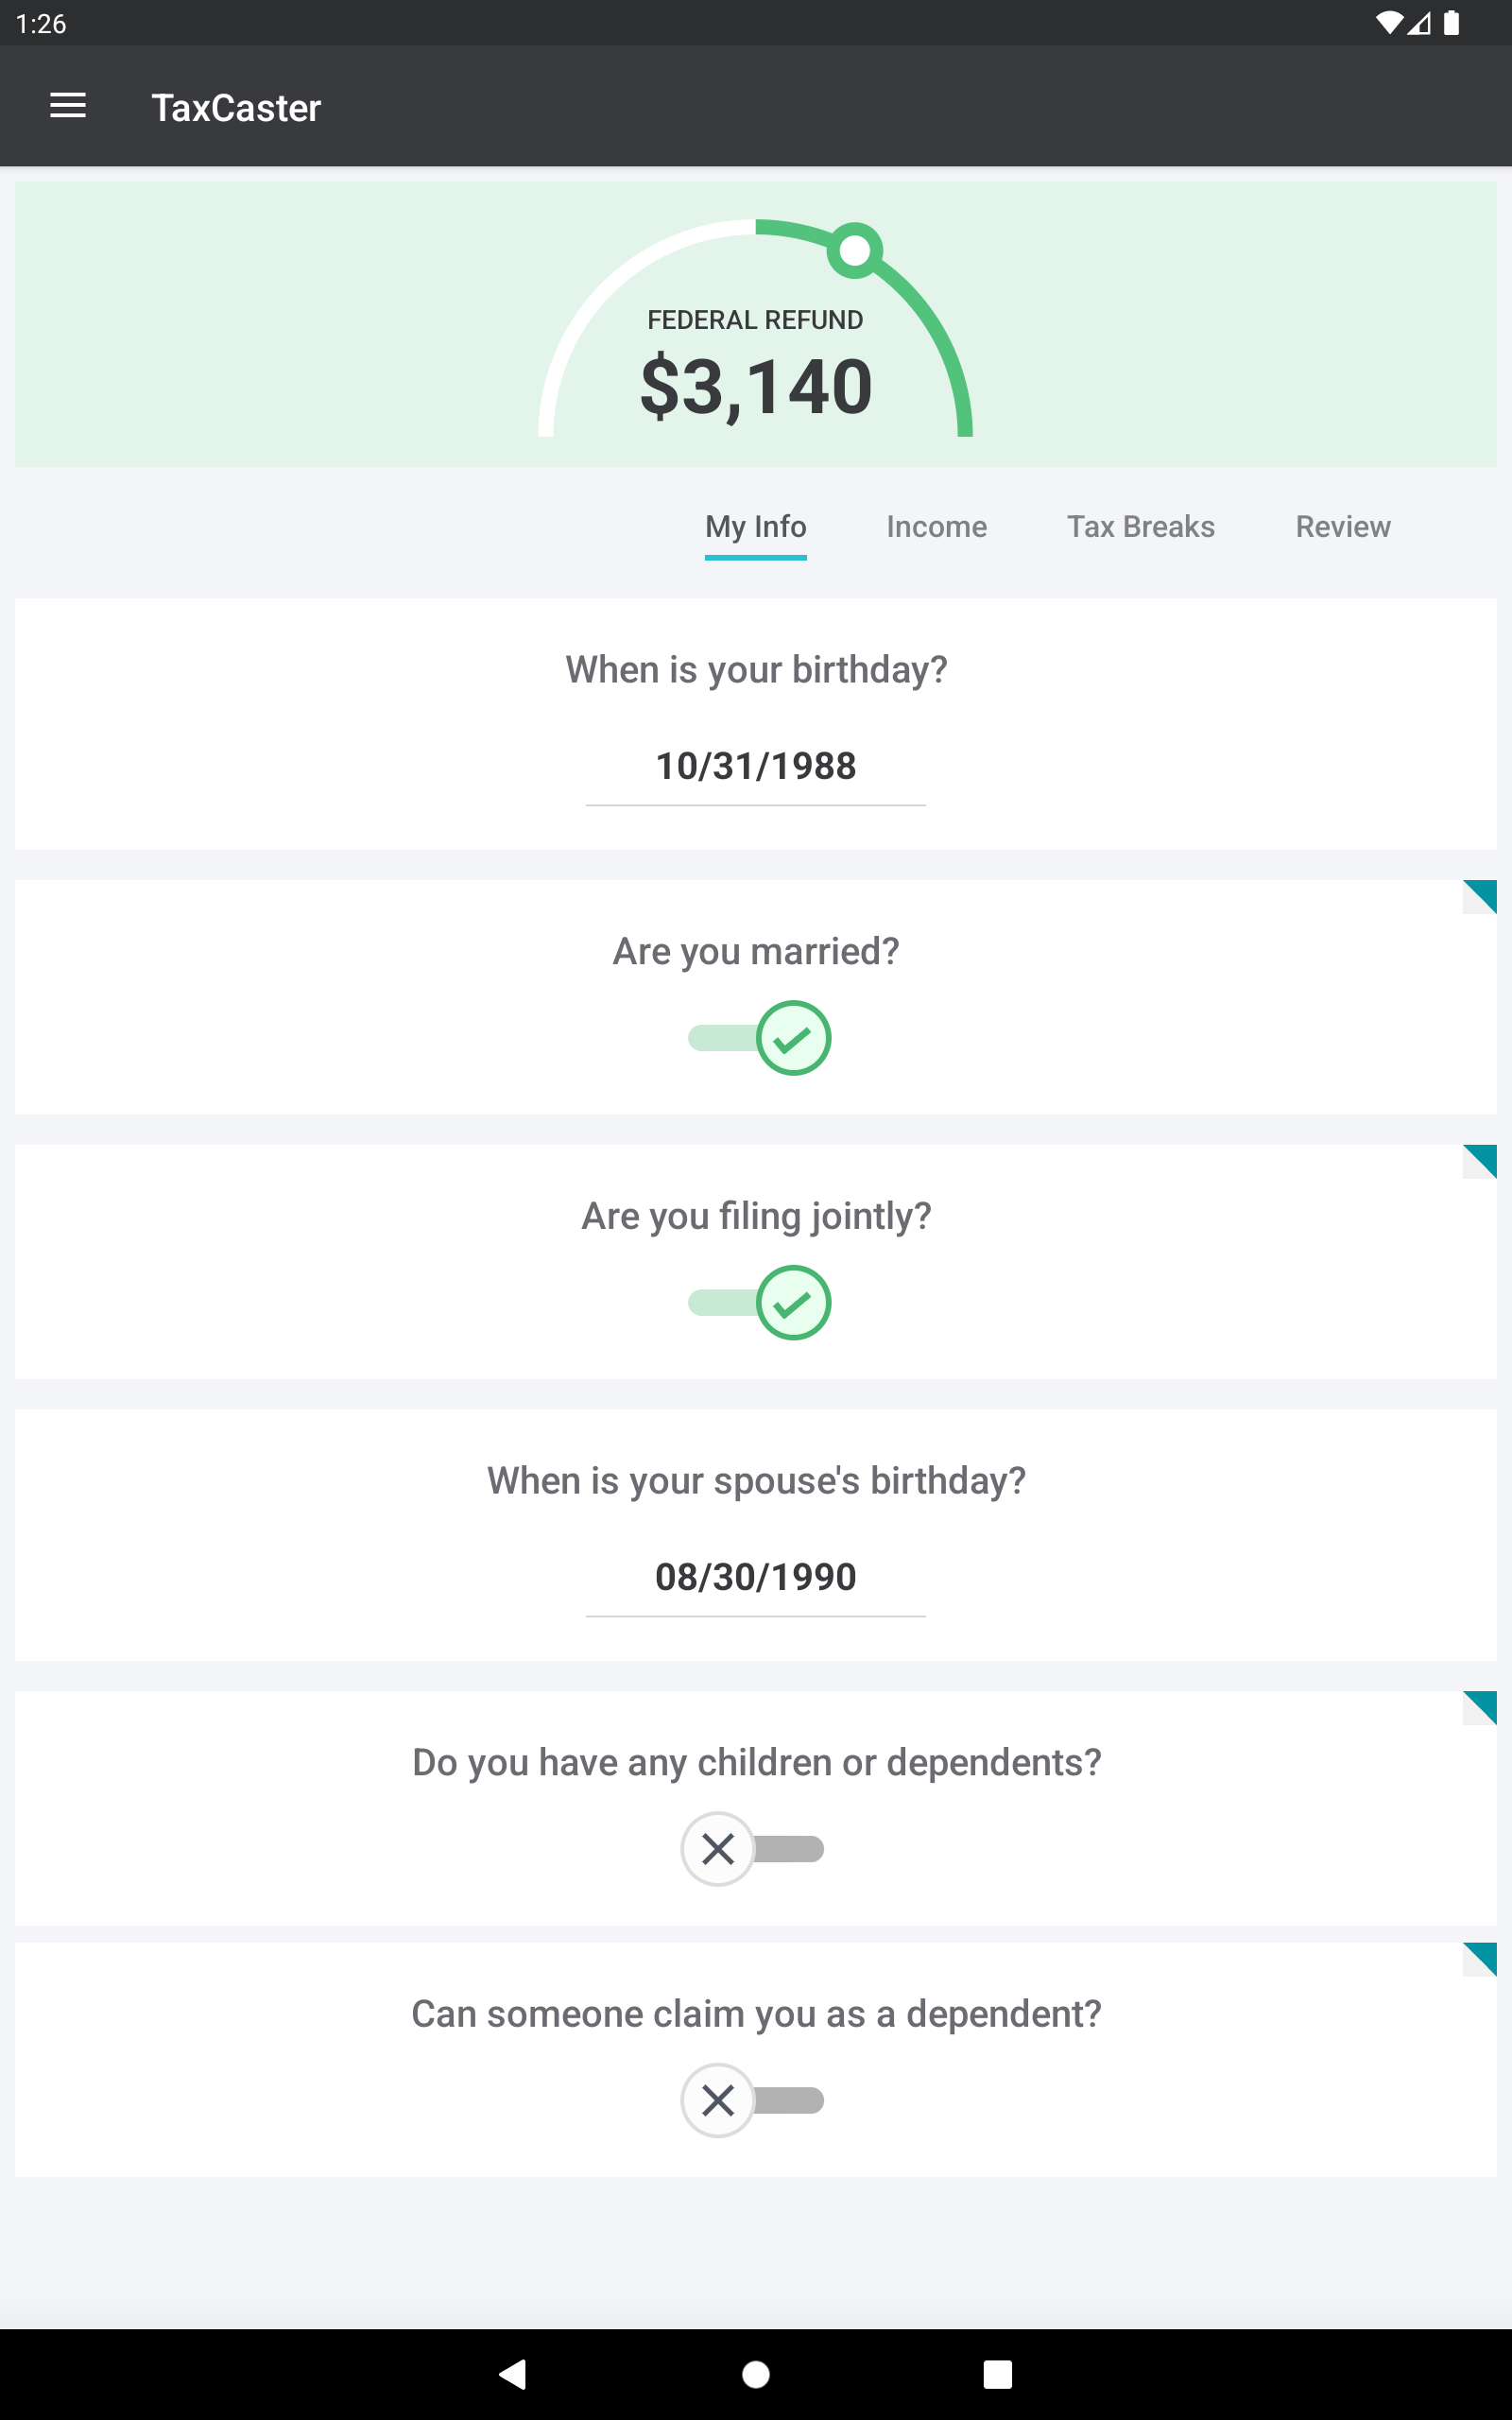Viewport: 1512px width, 2420px height.
Task: Tap the corner help flag on filing jointly card
Action: click(x=1479, y=1162)
